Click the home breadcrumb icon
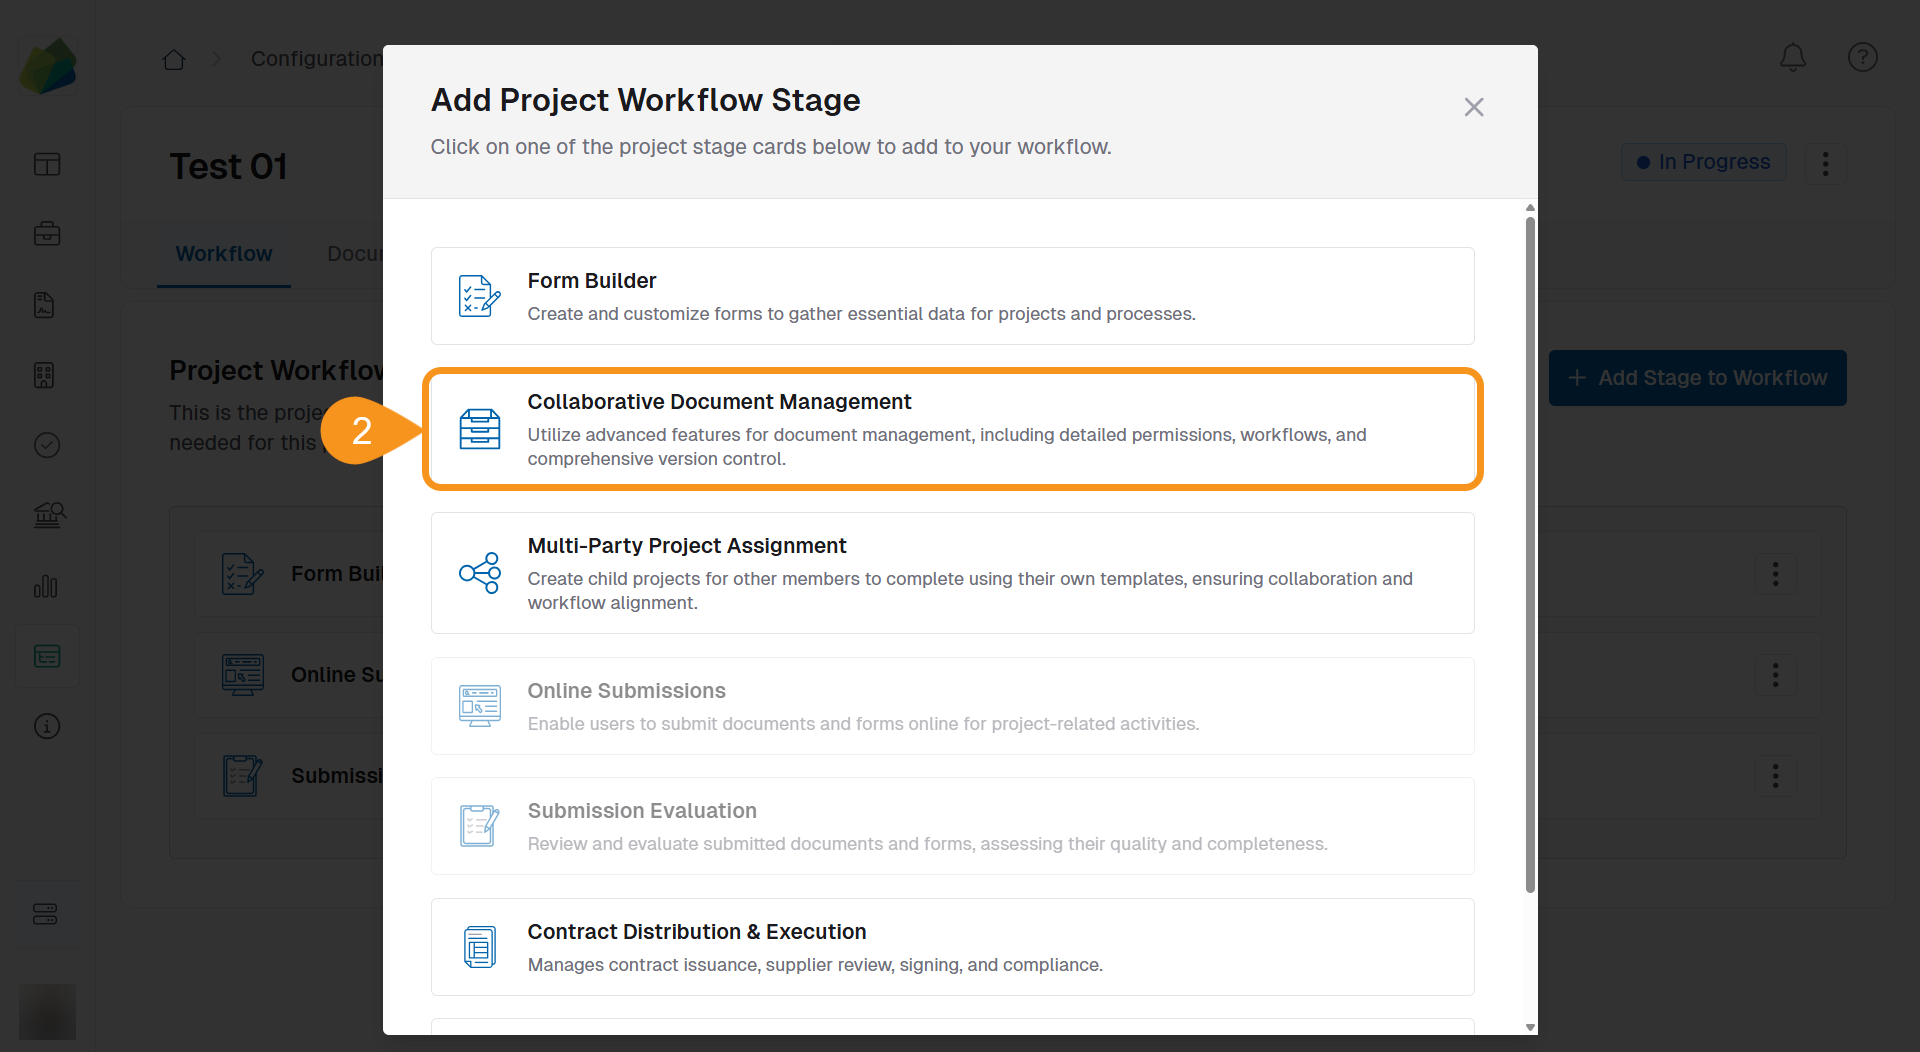Viewport: 1920px width, 1052px height. tap(173, 59)
